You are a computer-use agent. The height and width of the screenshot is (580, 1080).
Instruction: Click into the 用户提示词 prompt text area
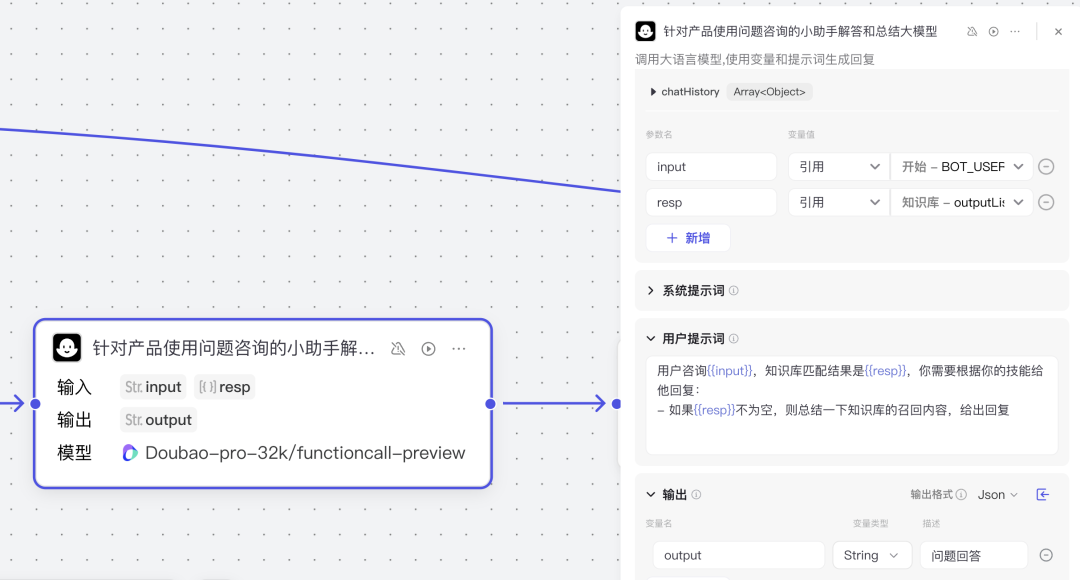[850, 430]
